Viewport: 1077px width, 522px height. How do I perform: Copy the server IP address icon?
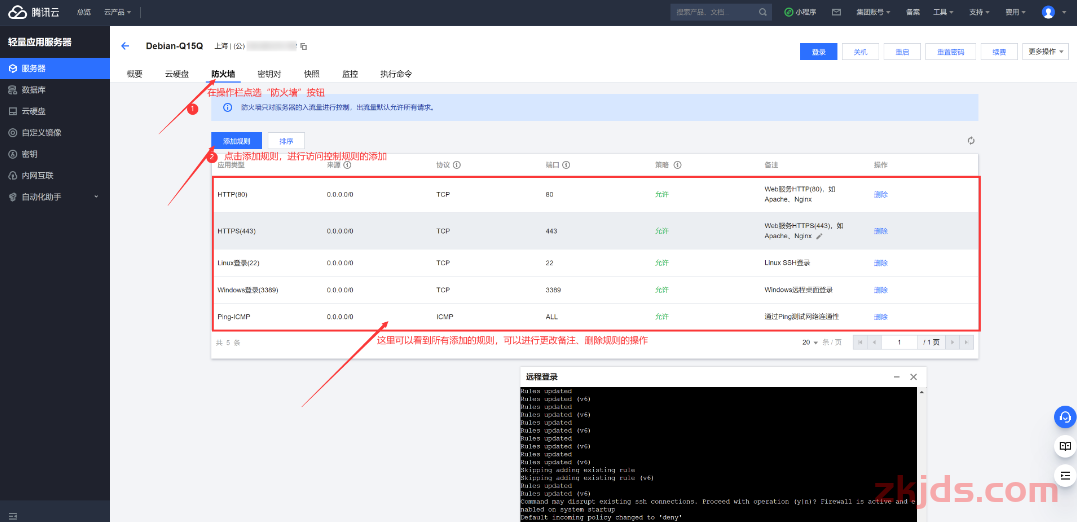point(304,47)
